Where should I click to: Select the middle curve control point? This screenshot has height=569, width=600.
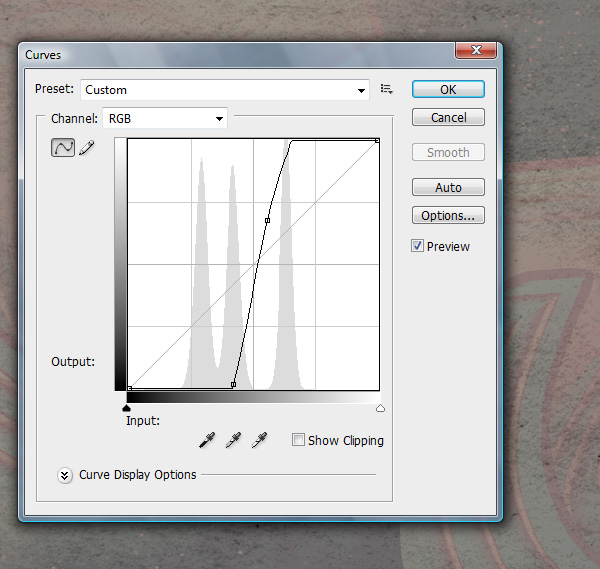(267, 220)
